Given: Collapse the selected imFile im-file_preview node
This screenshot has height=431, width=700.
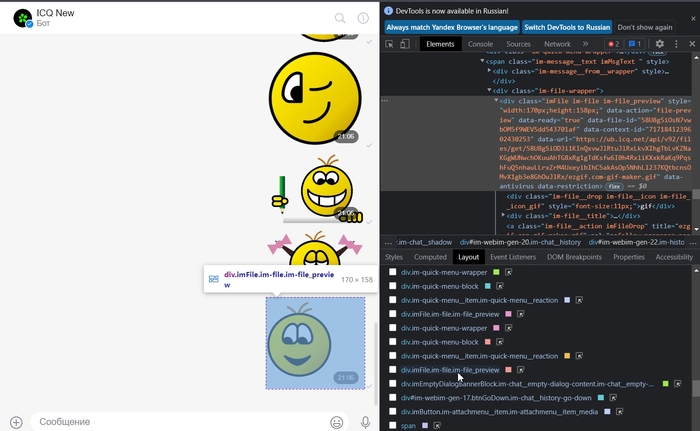Looking at the screenshot, I should coord(496,100).
